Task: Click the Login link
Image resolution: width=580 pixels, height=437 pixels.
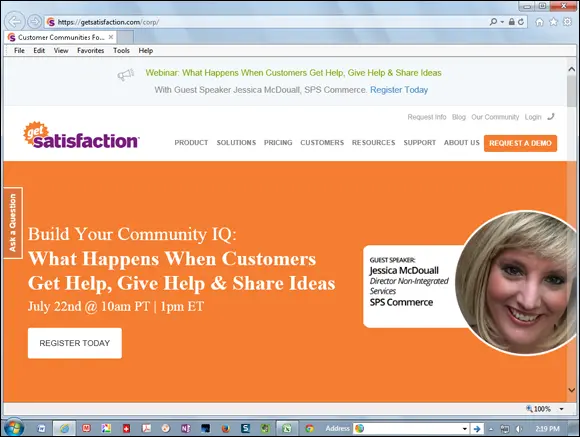Action: click(533, 117)
